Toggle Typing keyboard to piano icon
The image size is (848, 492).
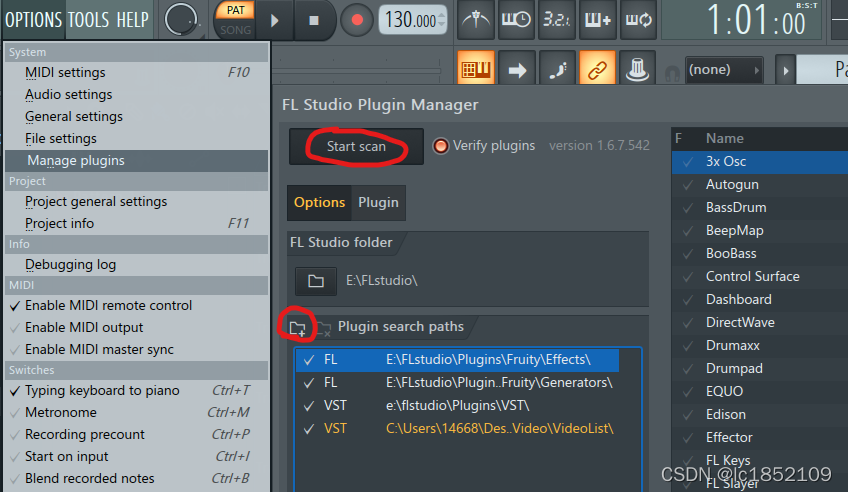click(x=476, y=69)
